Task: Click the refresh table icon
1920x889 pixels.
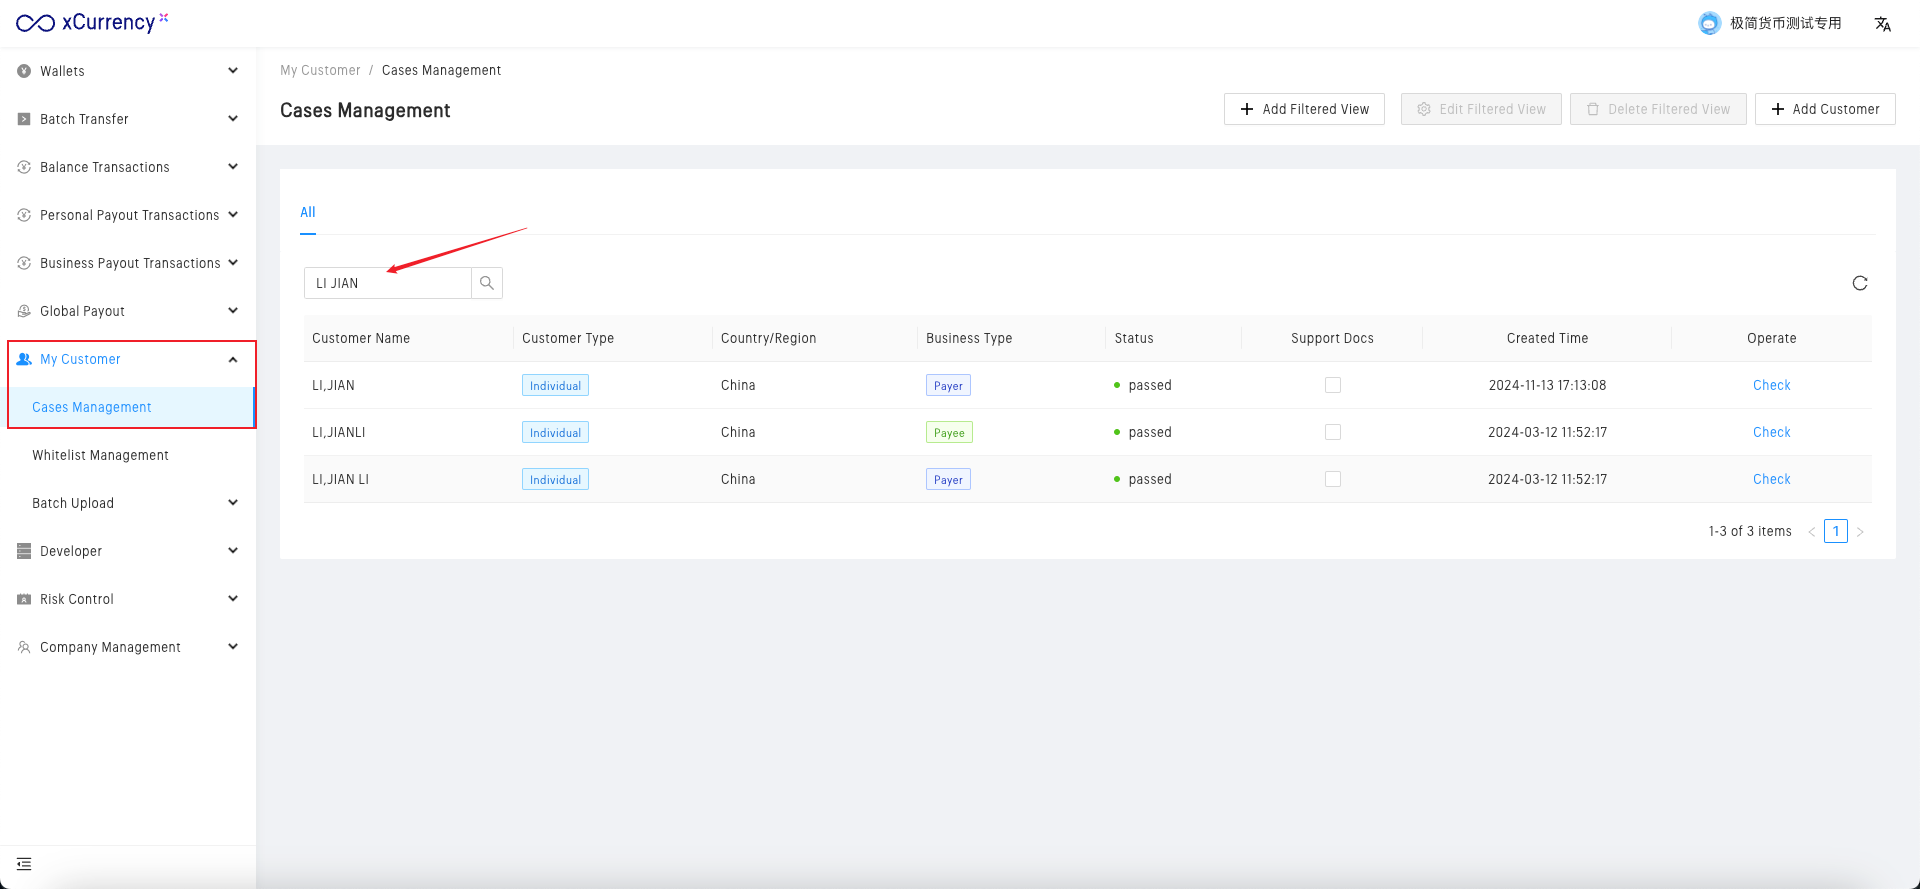Action: [1859, 283]
